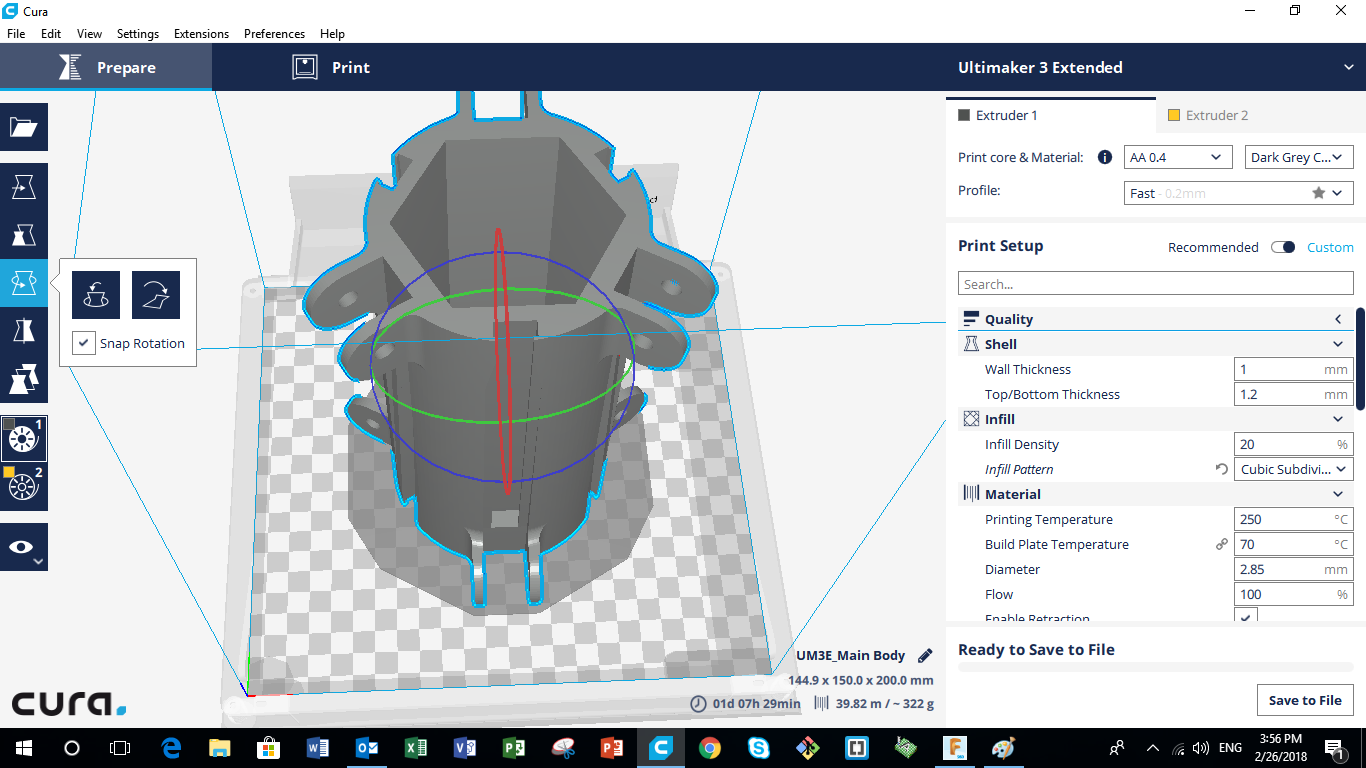
Task: Open PowerPoint from the taskbar
Action: (612, 748)
